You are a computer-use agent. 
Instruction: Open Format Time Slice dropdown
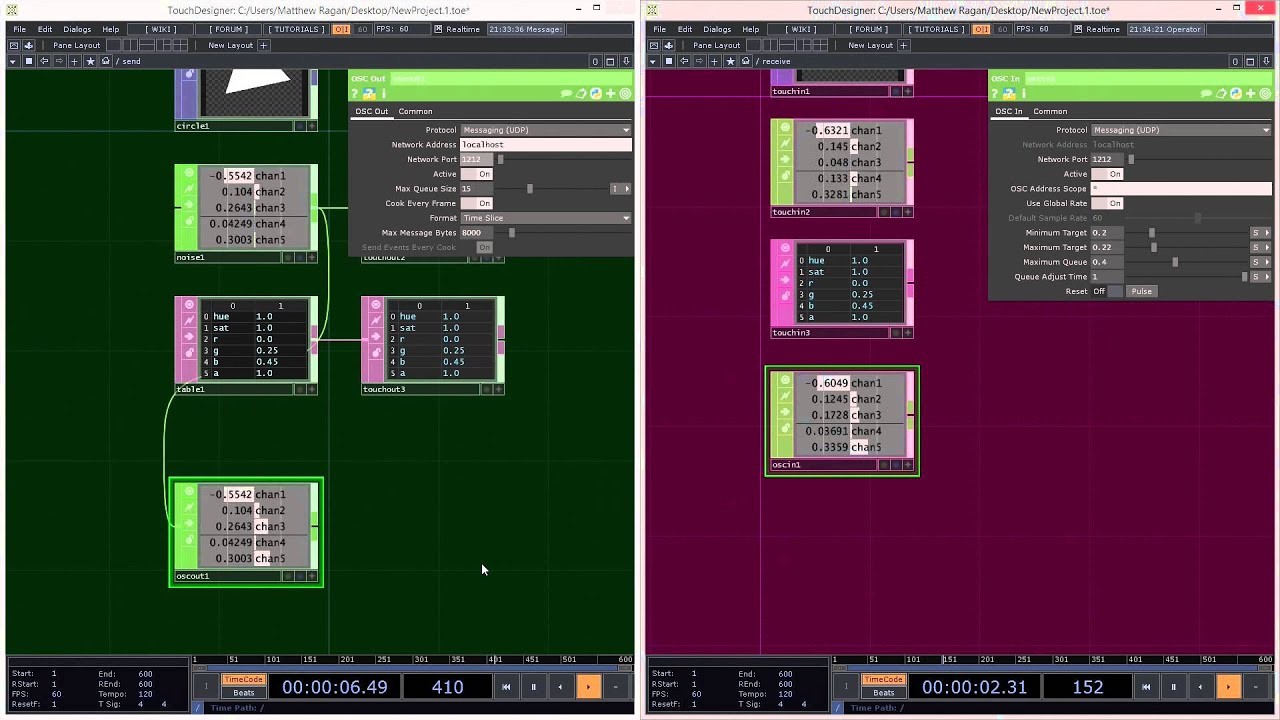click(x=546, y=218)
